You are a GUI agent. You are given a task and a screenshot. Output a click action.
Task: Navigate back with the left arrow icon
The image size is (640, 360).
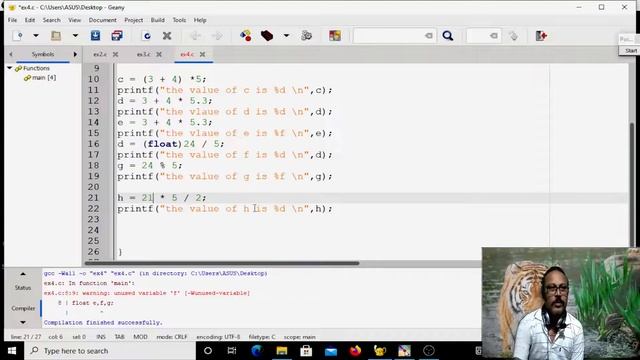196,36
